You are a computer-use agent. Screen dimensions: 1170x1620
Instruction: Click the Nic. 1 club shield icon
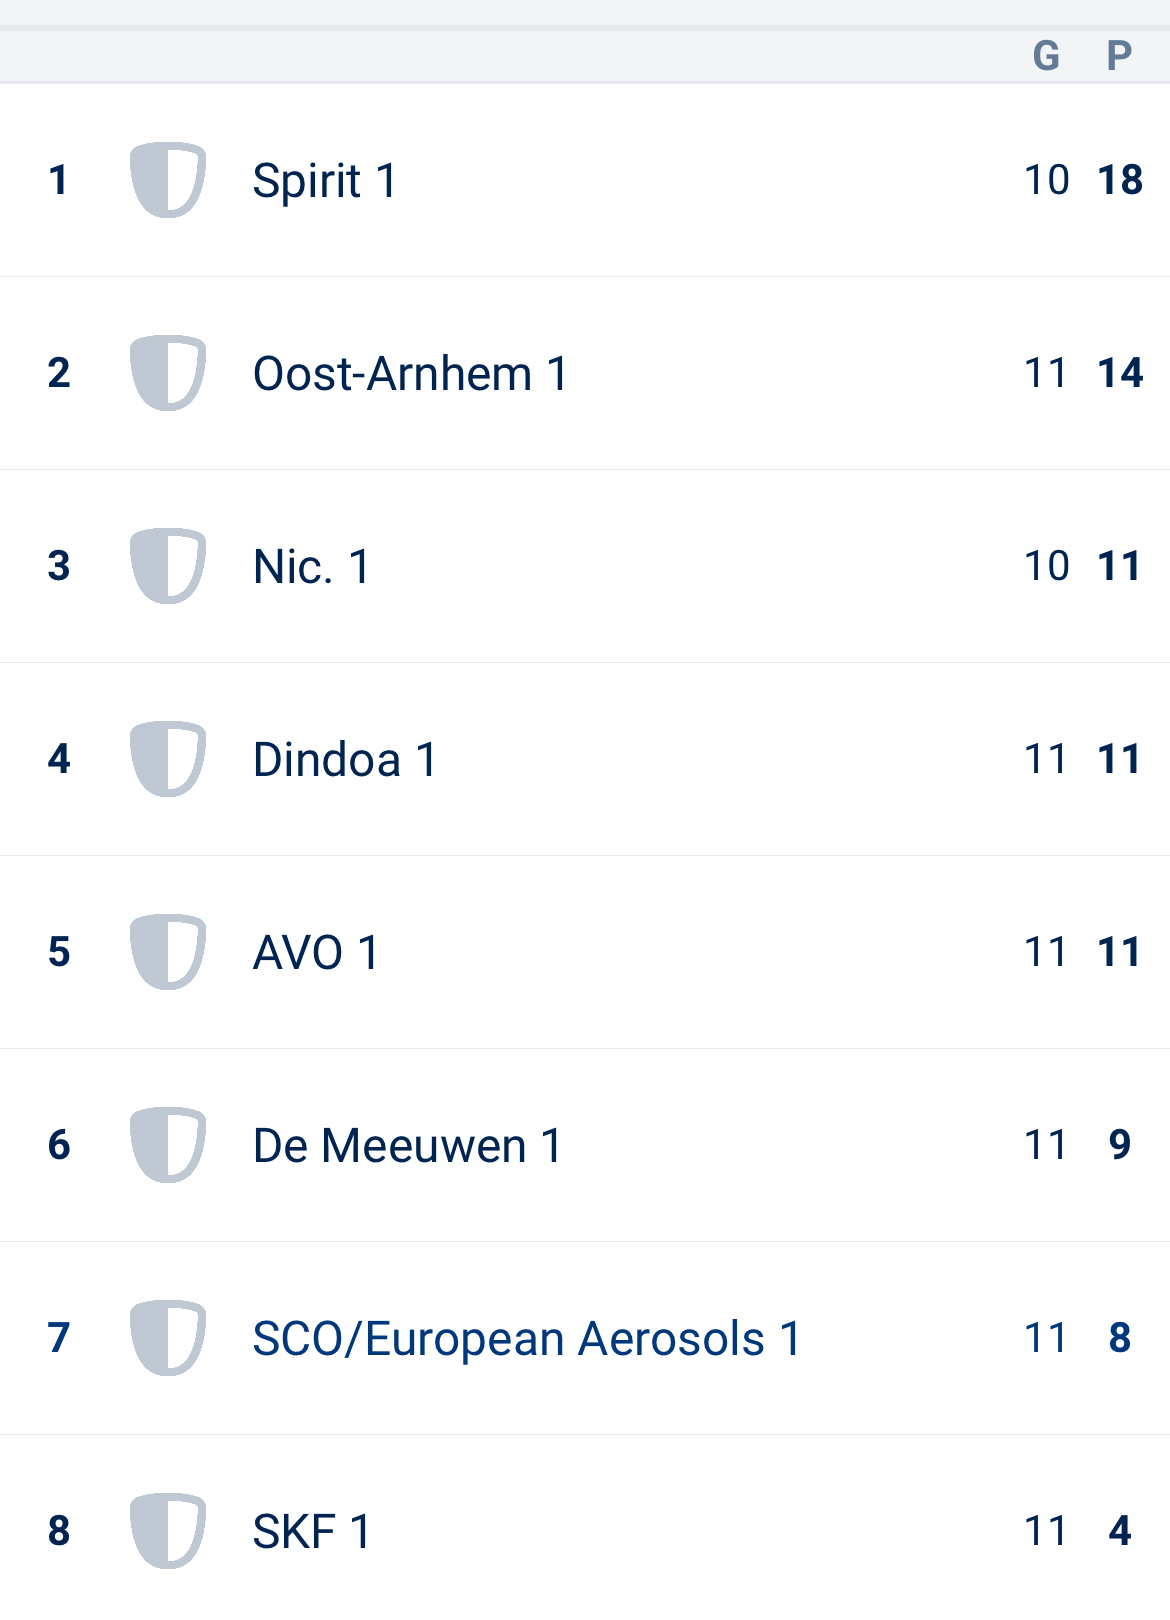(168, 566)
